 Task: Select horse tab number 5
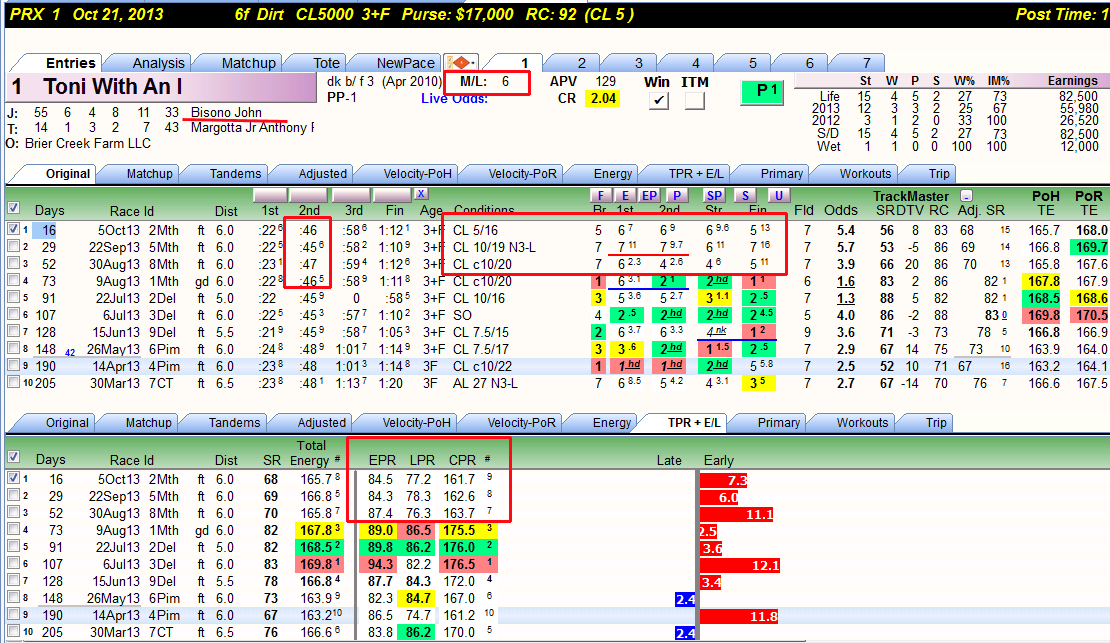[753, 63]
